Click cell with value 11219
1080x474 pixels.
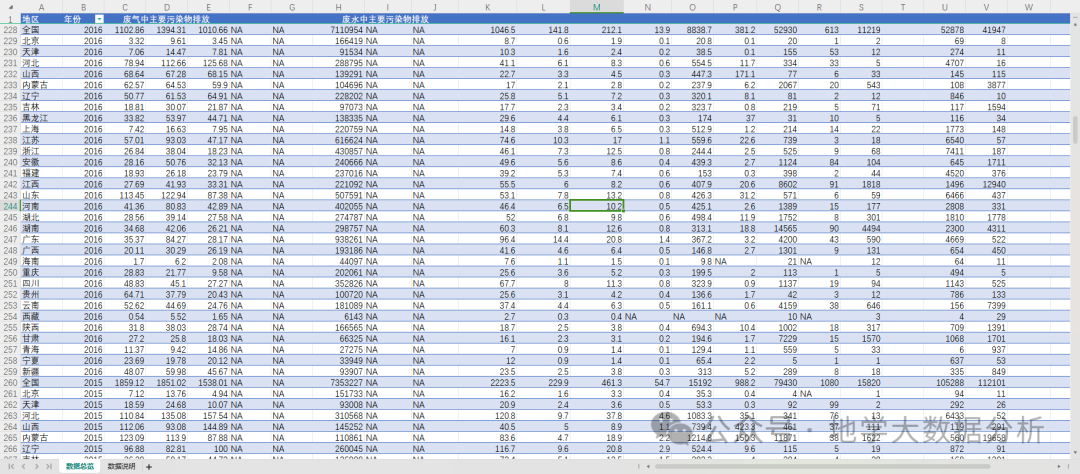861,30
